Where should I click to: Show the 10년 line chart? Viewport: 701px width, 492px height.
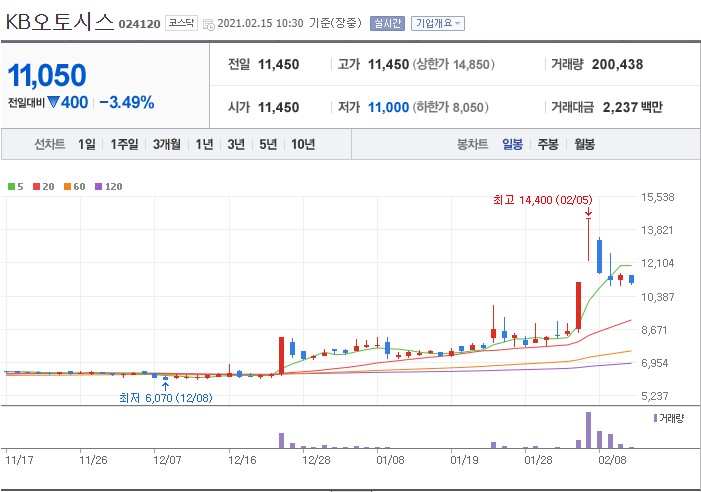coord(303,144)
